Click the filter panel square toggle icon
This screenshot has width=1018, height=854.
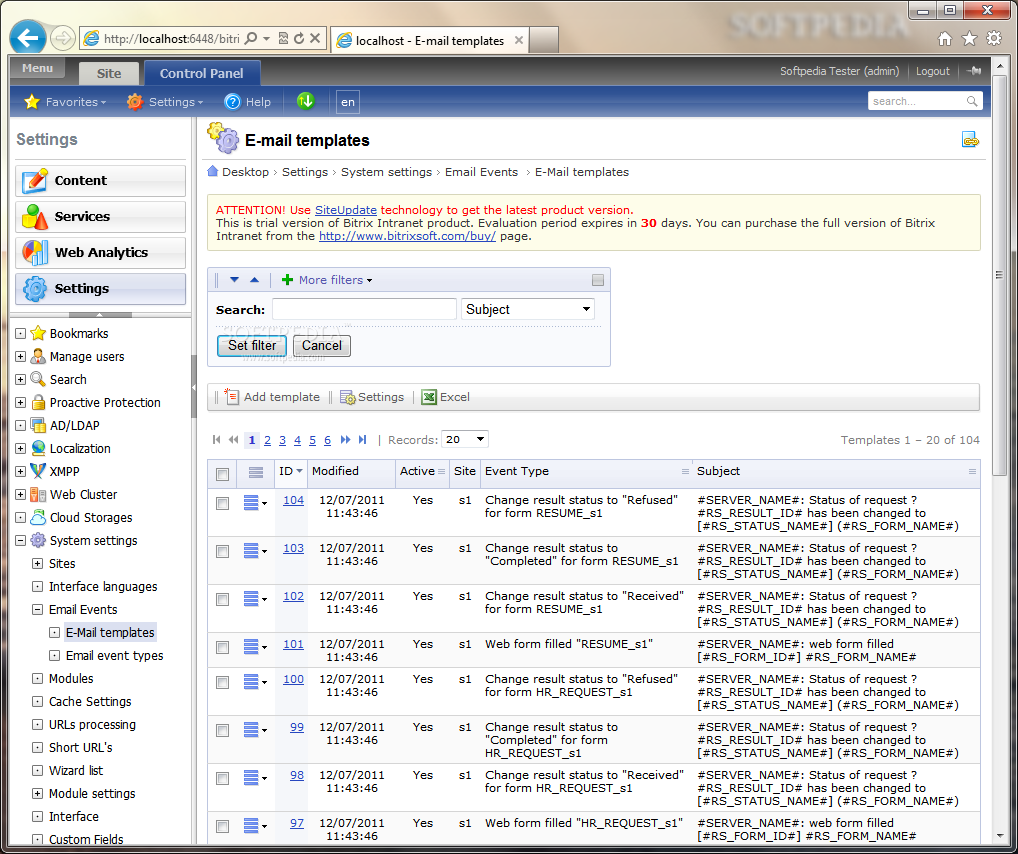click(598, 280)
